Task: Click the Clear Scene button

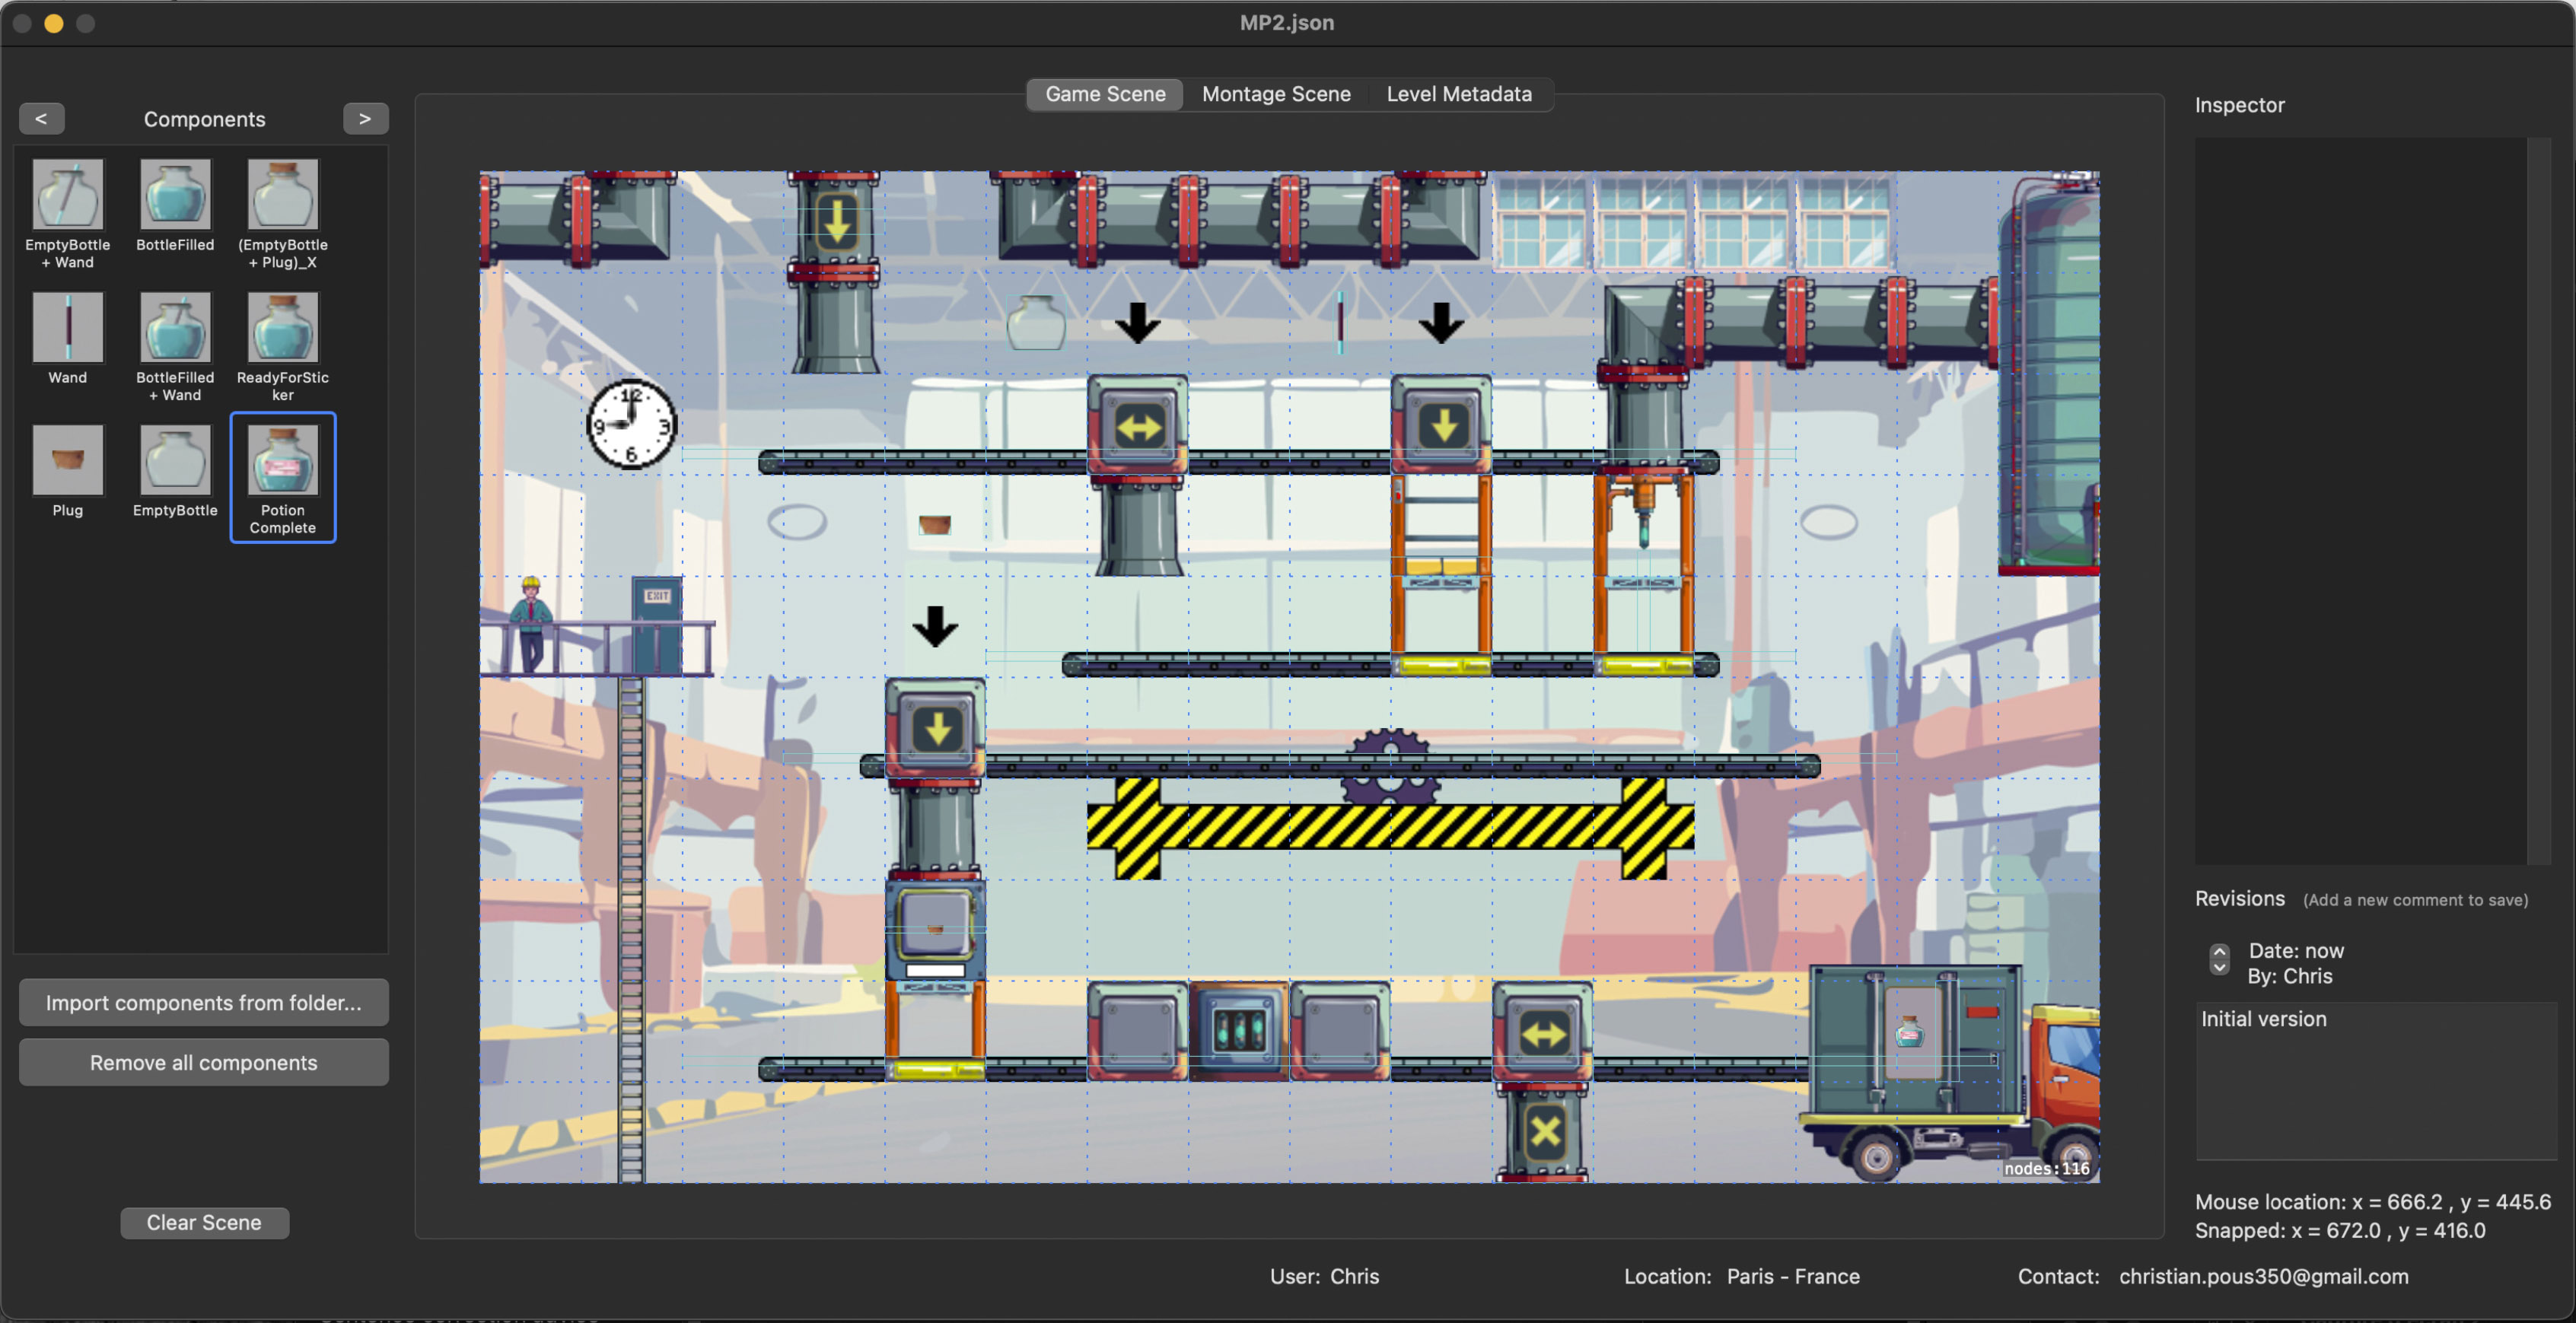Action: click(x=204, y=1223)
